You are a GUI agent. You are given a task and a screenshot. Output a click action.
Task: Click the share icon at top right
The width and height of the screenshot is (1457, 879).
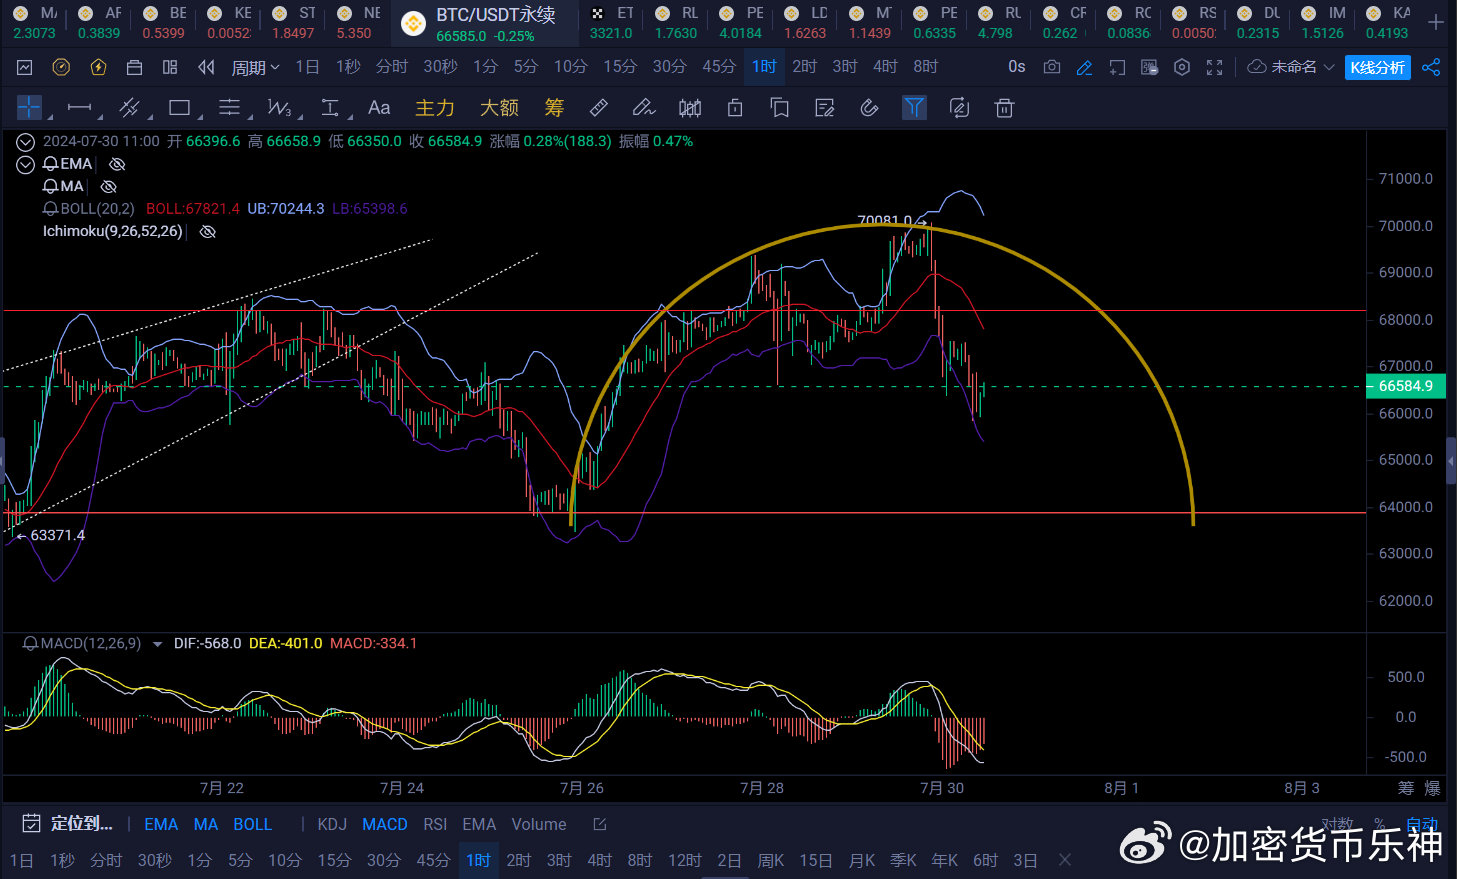pos(1431,67)
